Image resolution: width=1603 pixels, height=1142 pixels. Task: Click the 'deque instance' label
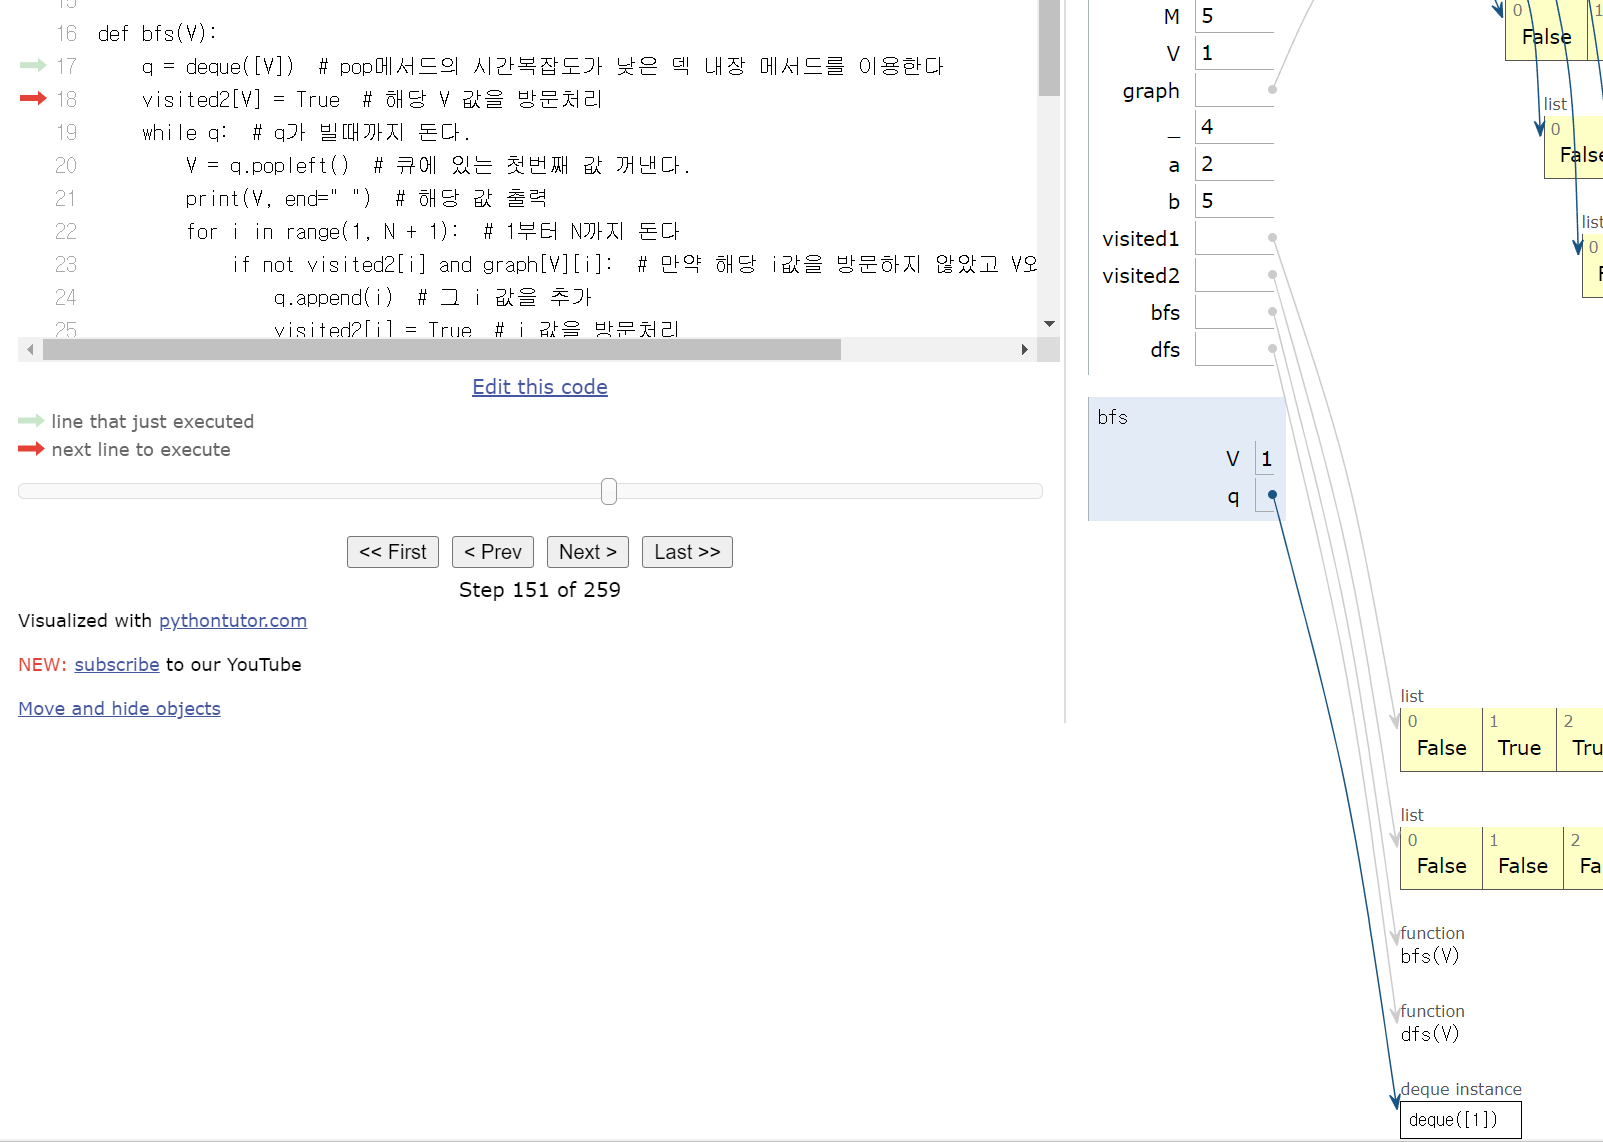coord(1461,1089)
